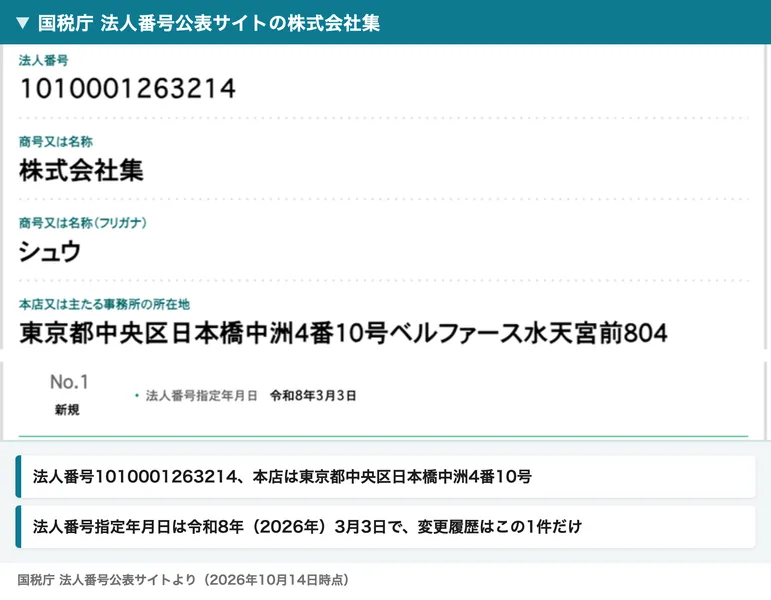Click the summary card starting 法人番号1010001263214、本店は
This screenshot has width=771, height=600.
click(x=386, y=477)
